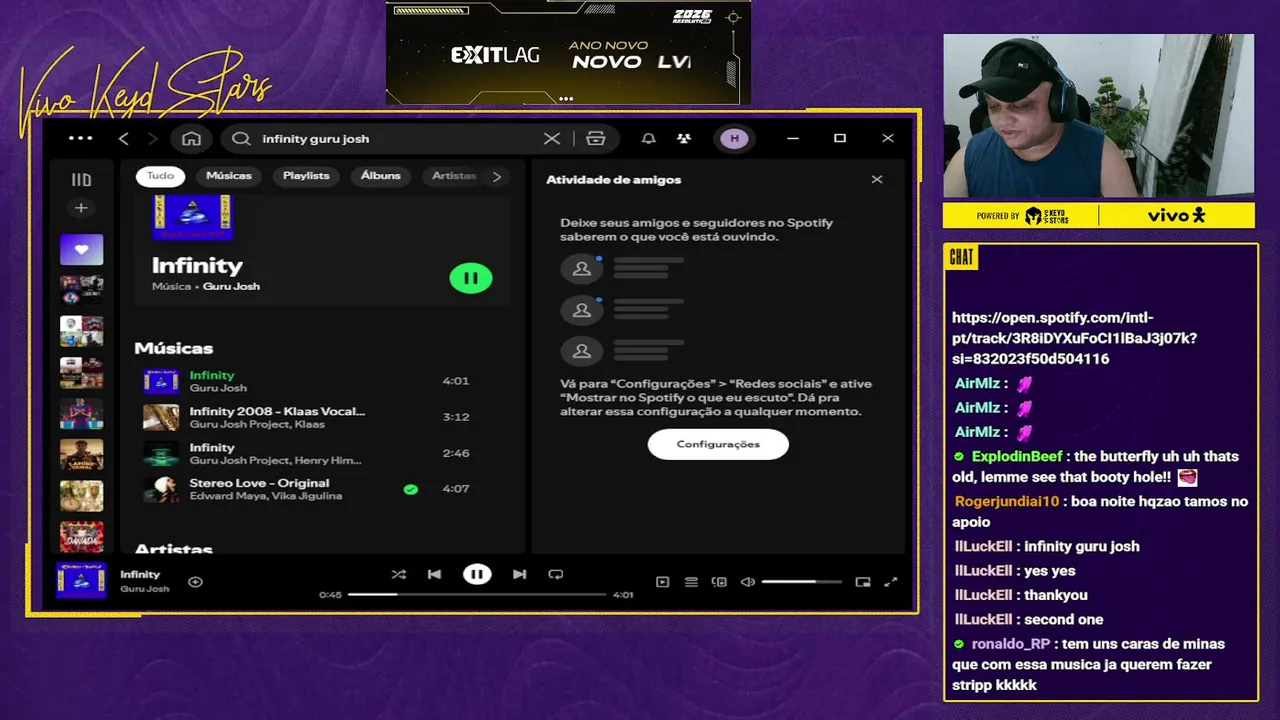Click the search magnifier icon

(241, 139)
